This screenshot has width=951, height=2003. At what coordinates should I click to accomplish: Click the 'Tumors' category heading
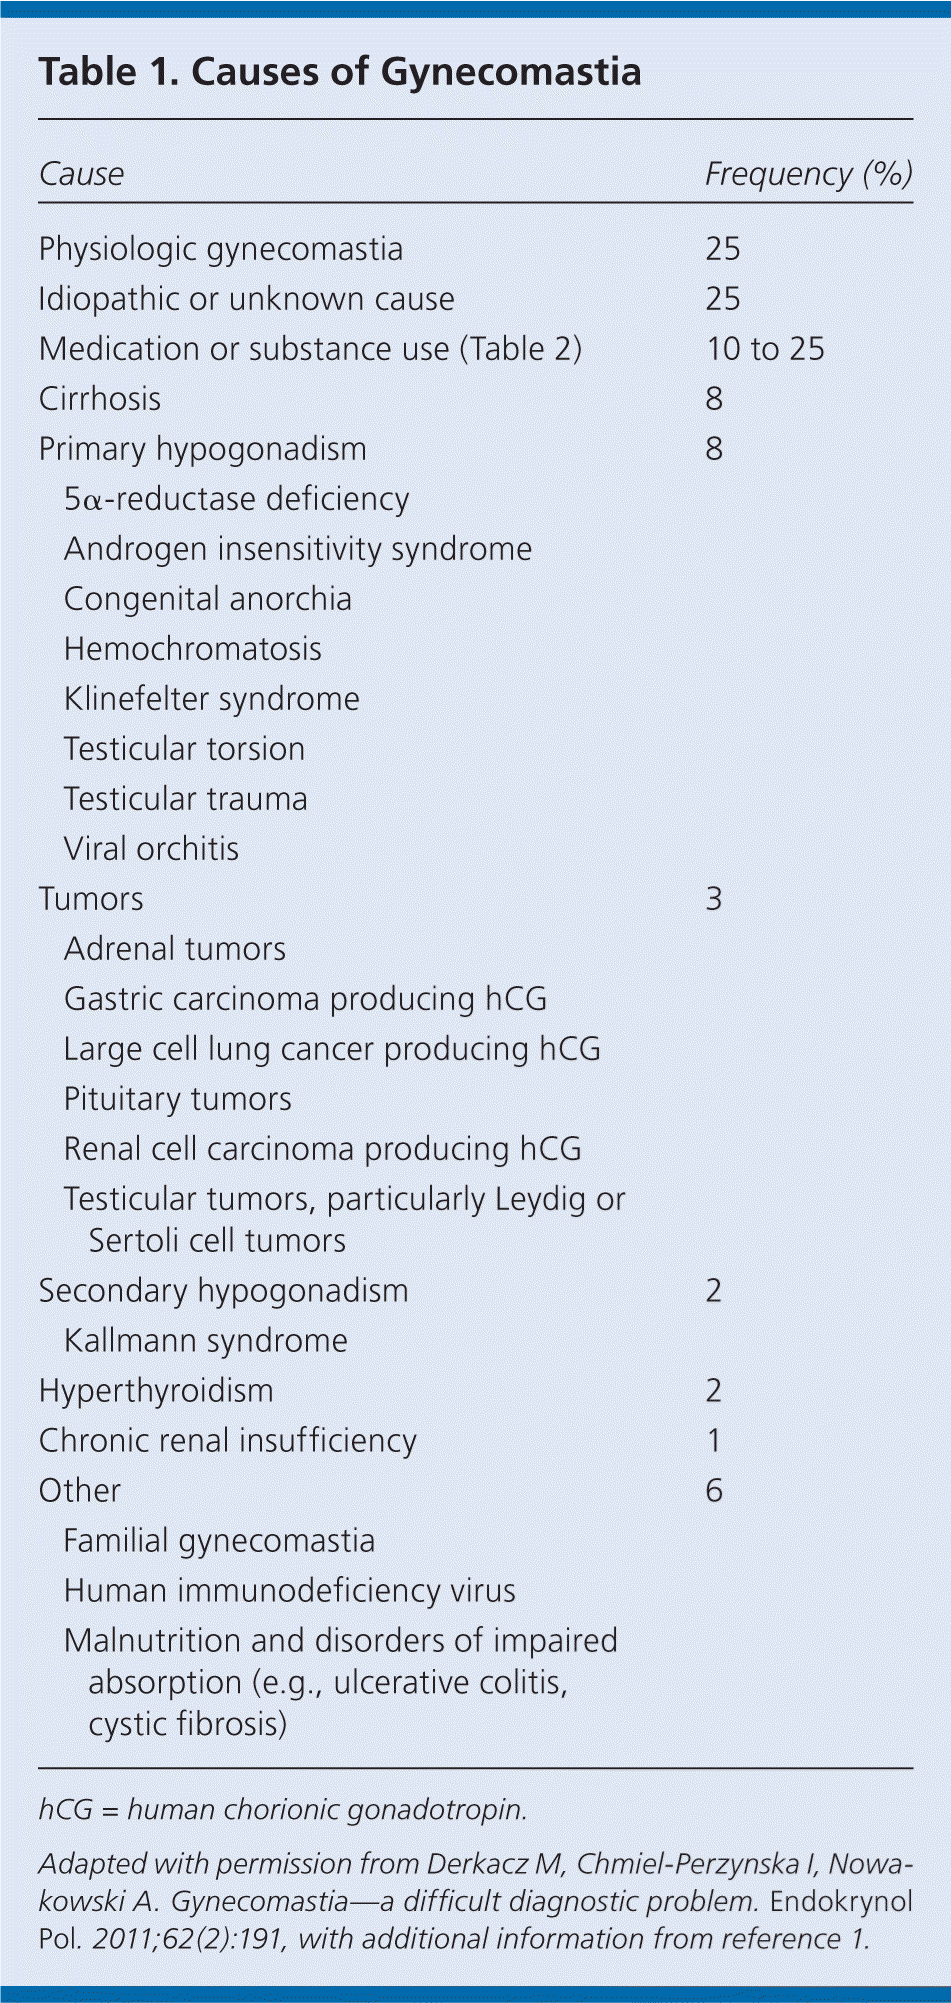91,899
